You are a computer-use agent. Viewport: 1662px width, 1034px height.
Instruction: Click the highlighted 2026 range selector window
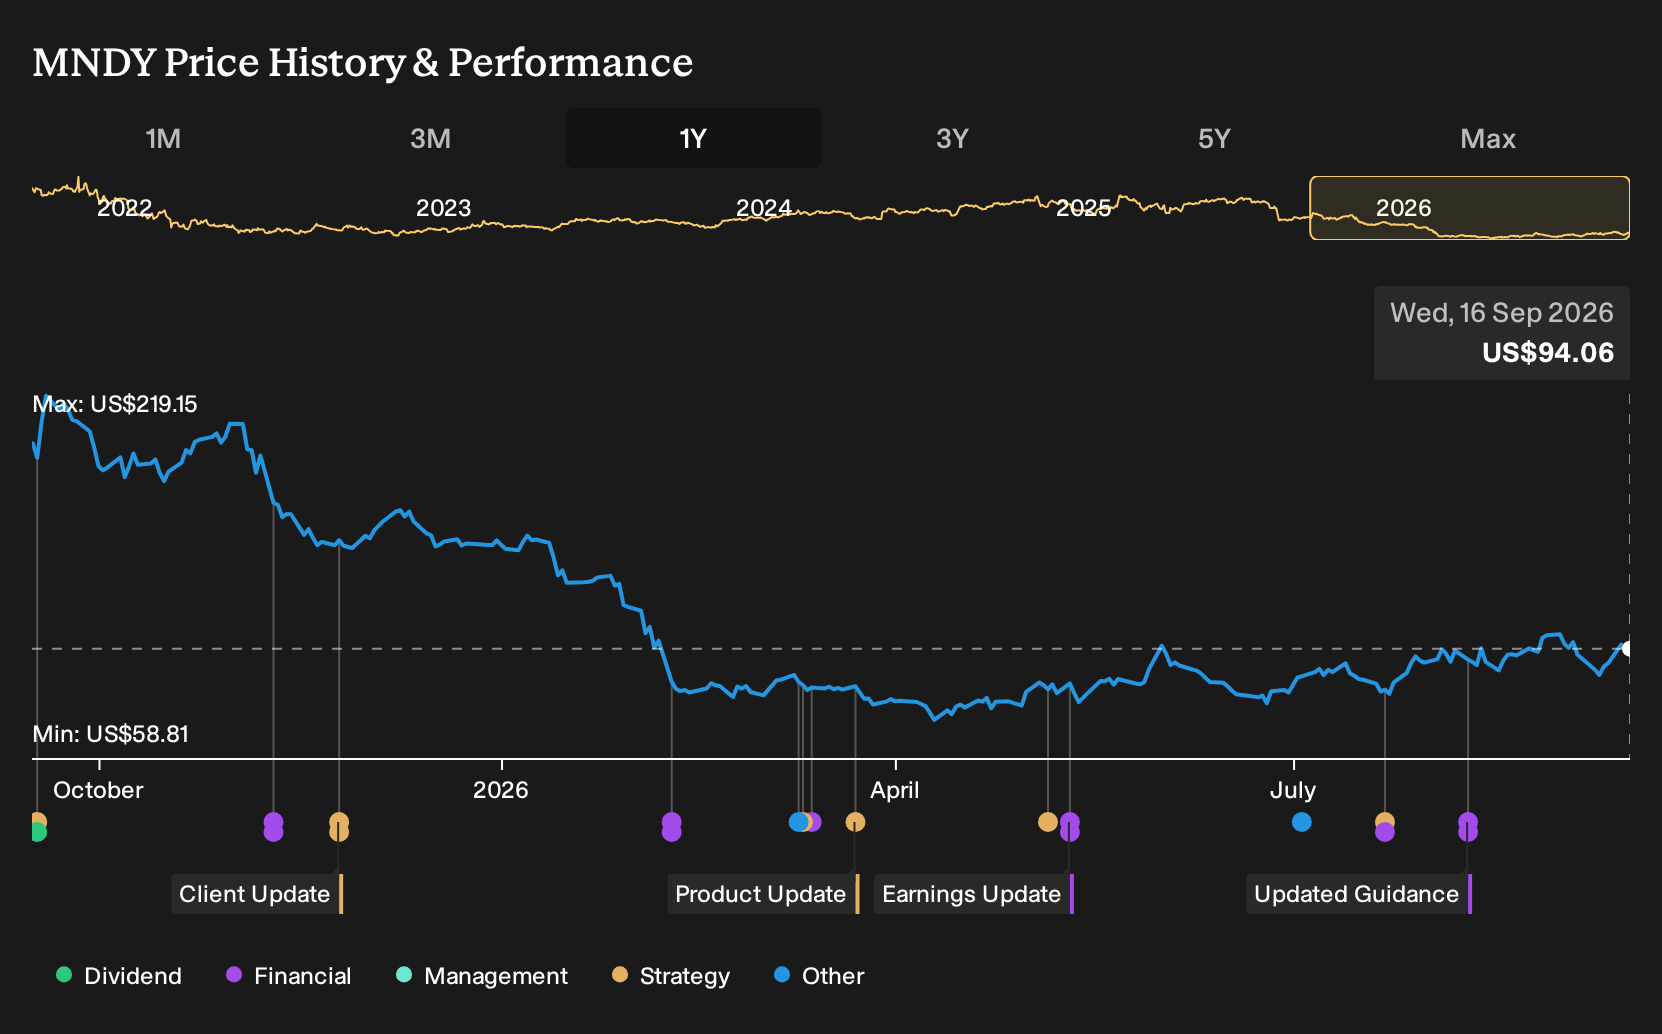(x=1470, y=208)
